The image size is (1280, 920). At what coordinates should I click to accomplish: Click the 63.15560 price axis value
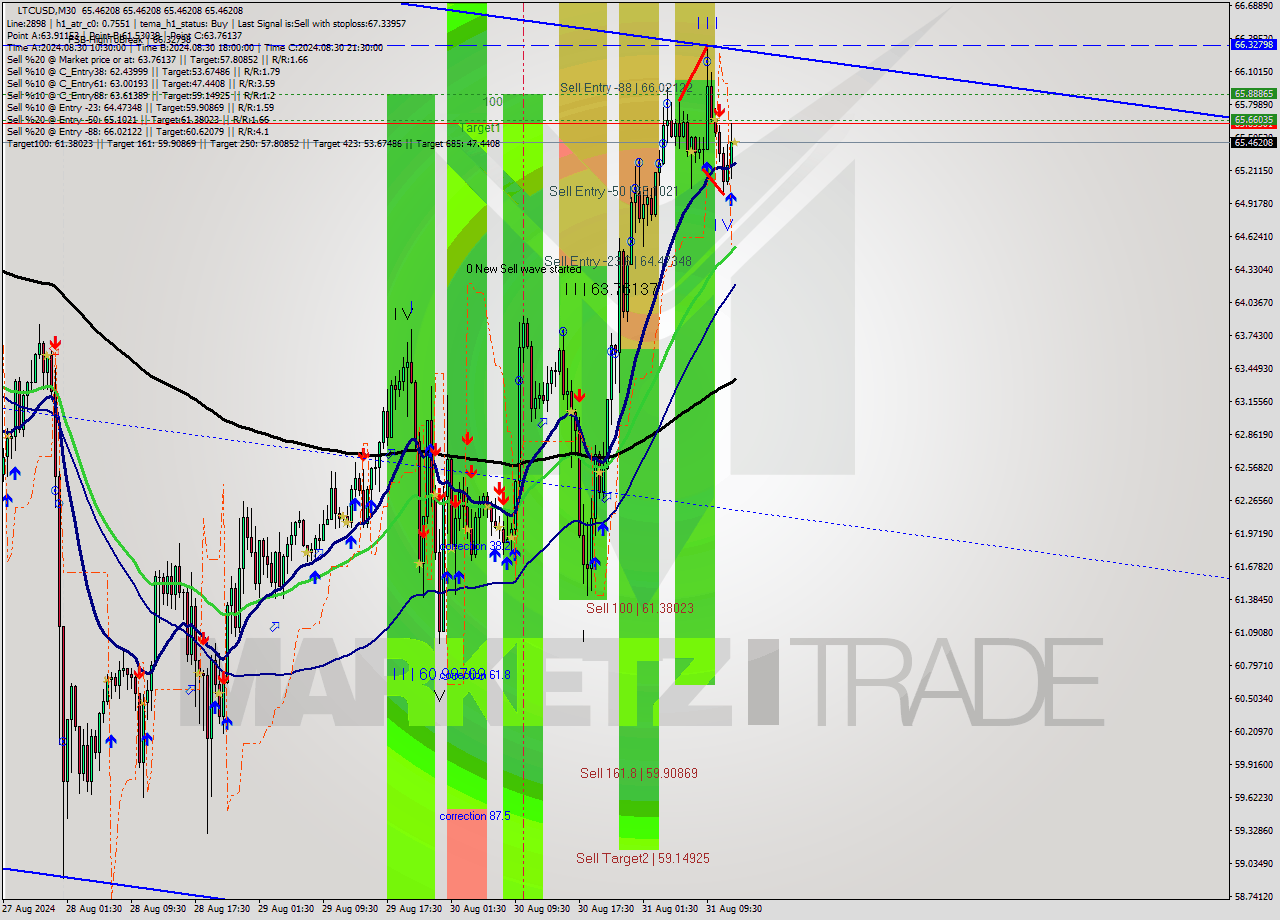(1254, 401)
